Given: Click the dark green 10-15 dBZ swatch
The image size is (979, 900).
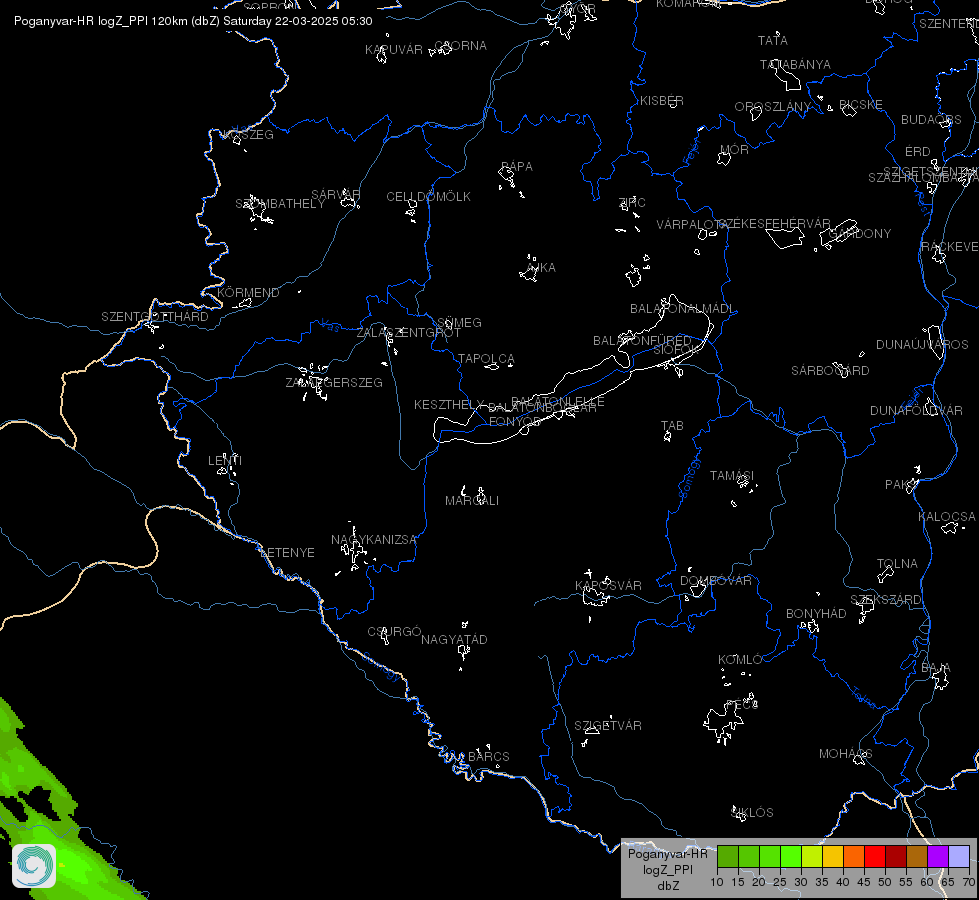Looking at the screenshot, I should pyautogui.click(x=728, y=856).
